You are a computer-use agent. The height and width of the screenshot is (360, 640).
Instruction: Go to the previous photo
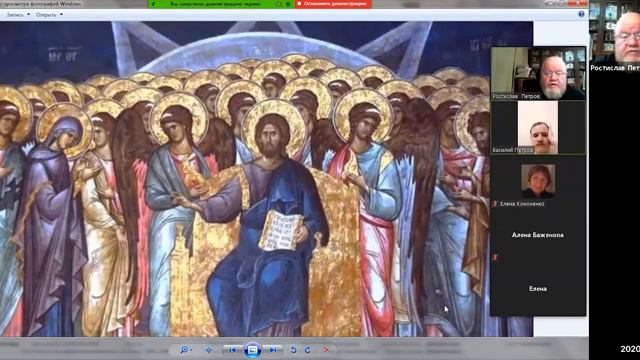233,350
